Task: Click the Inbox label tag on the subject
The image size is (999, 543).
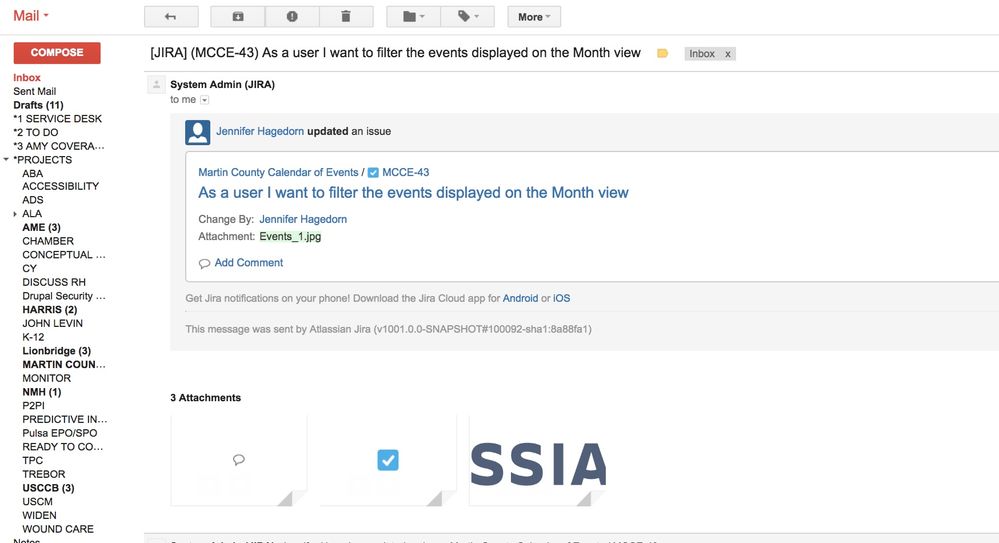Action: click(x=702, y=54)
